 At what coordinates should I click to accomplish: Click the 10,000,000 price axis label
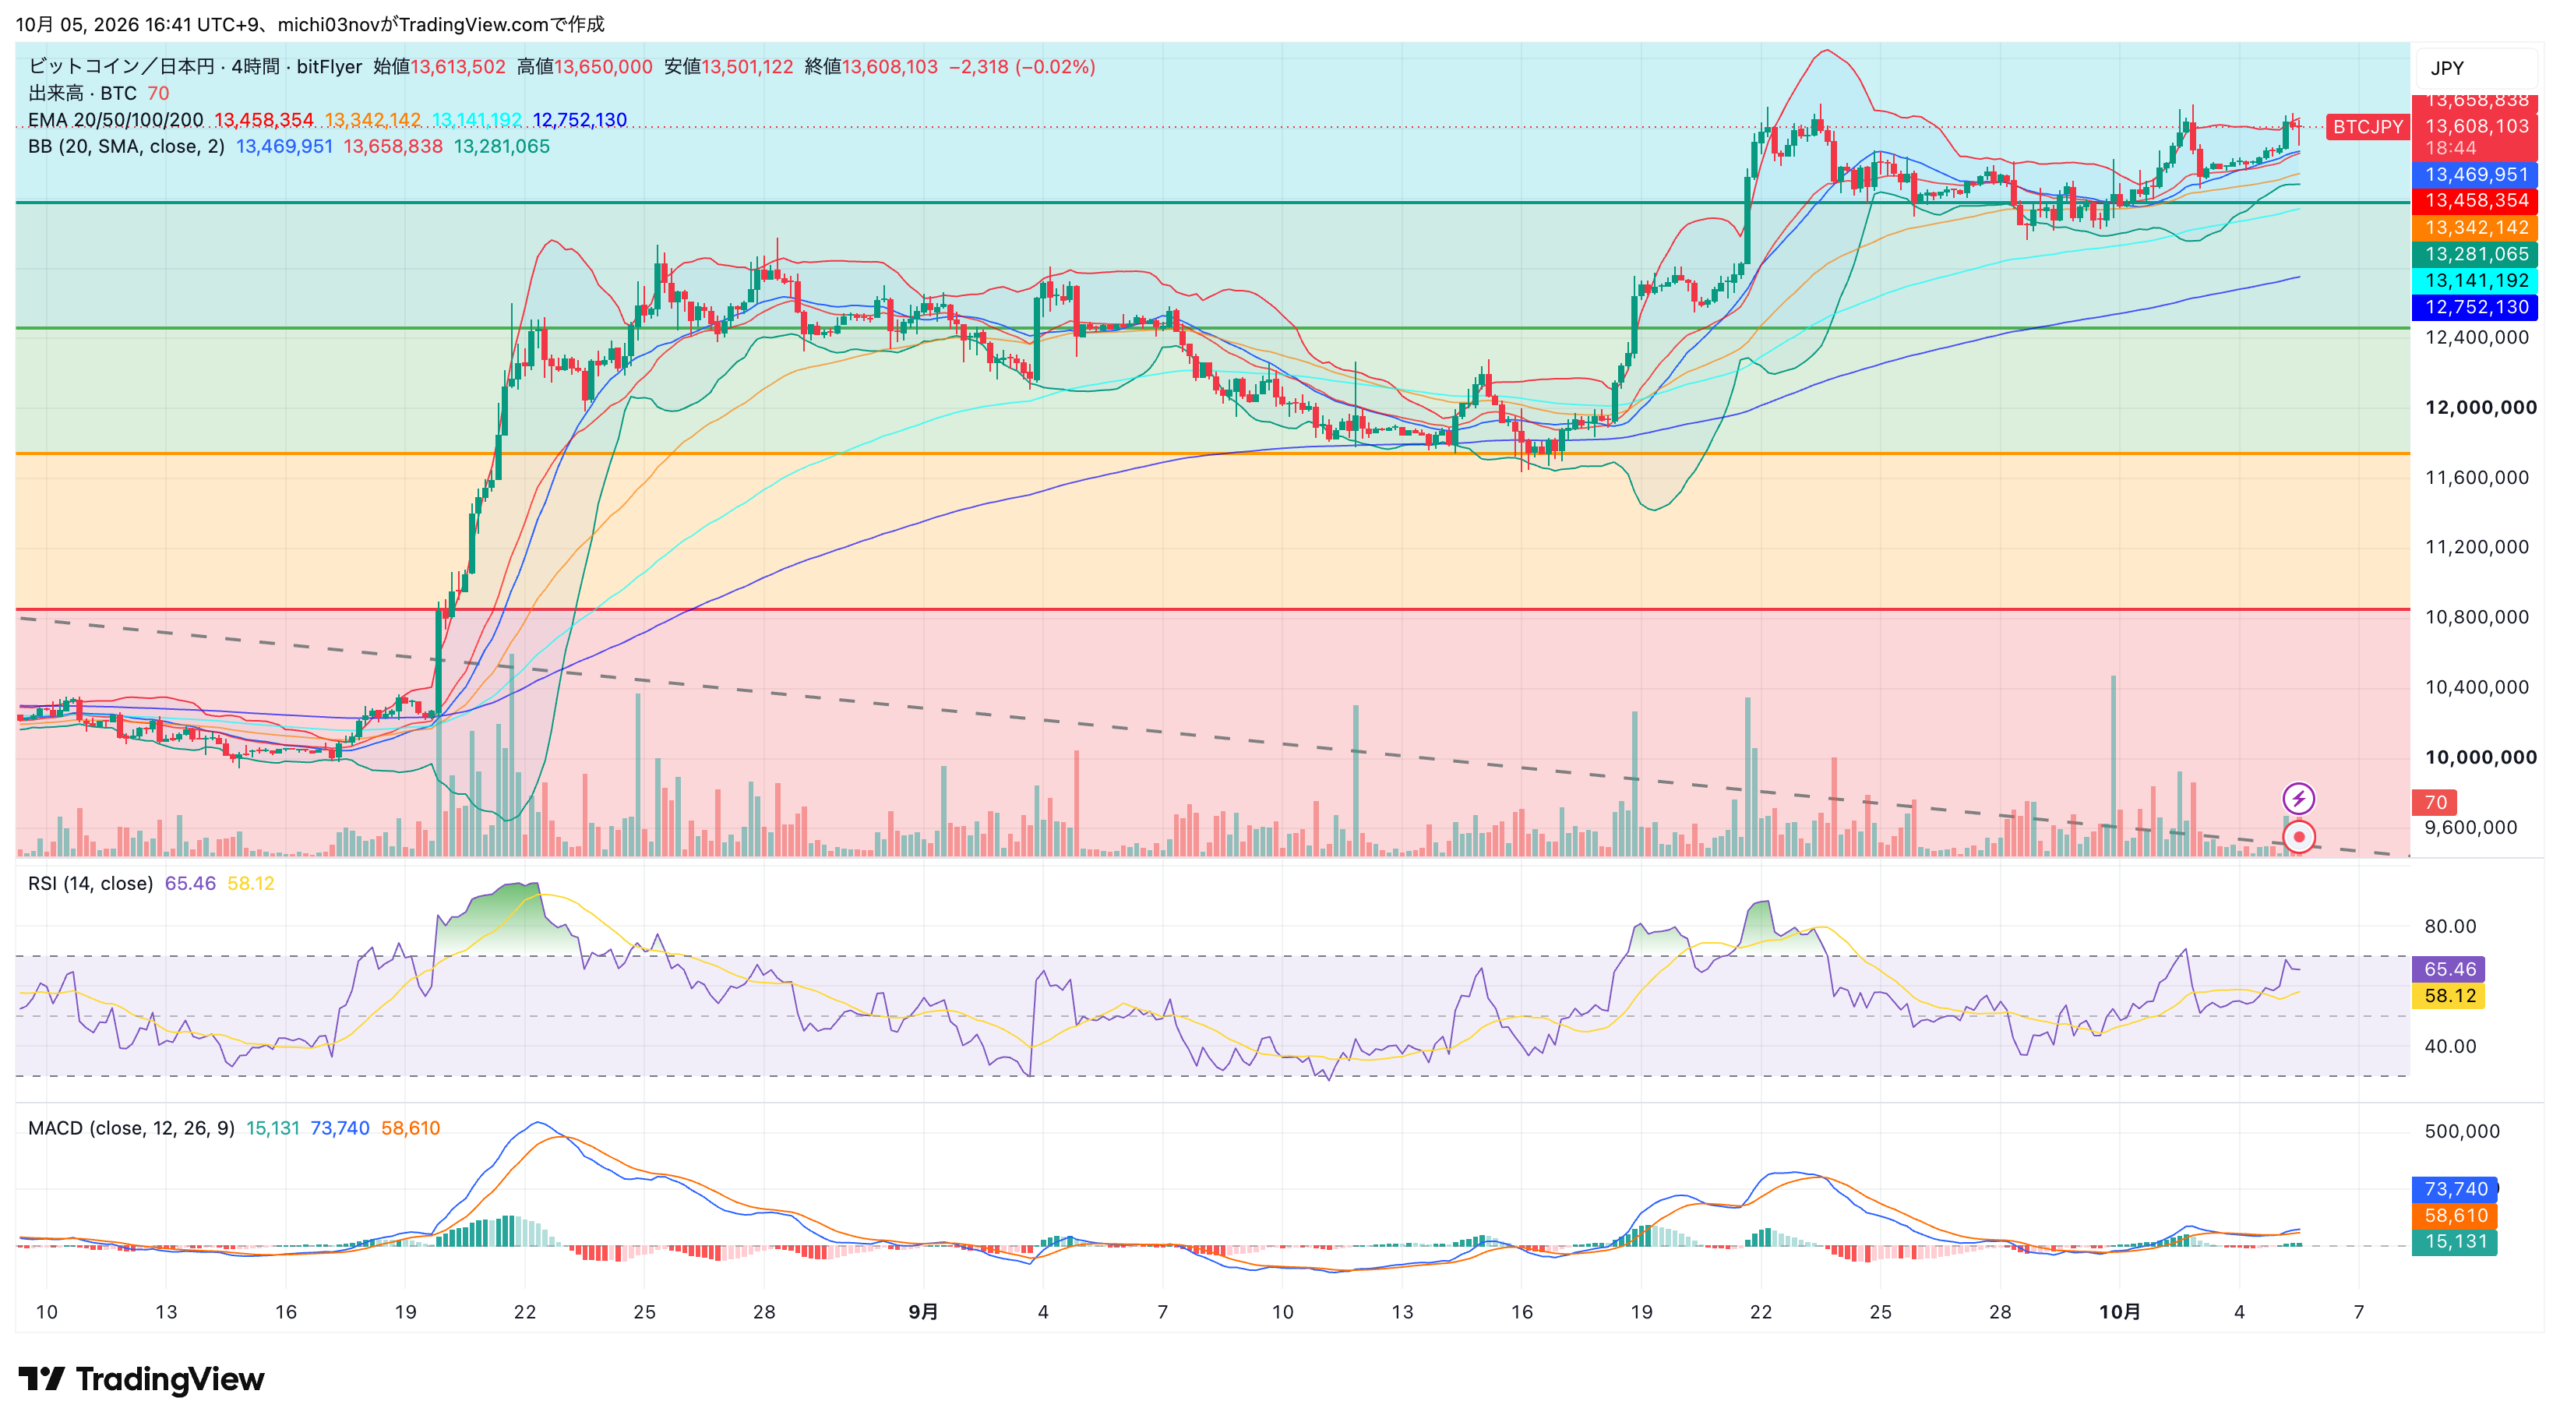pyautogui.click(x=2480, y=757)
